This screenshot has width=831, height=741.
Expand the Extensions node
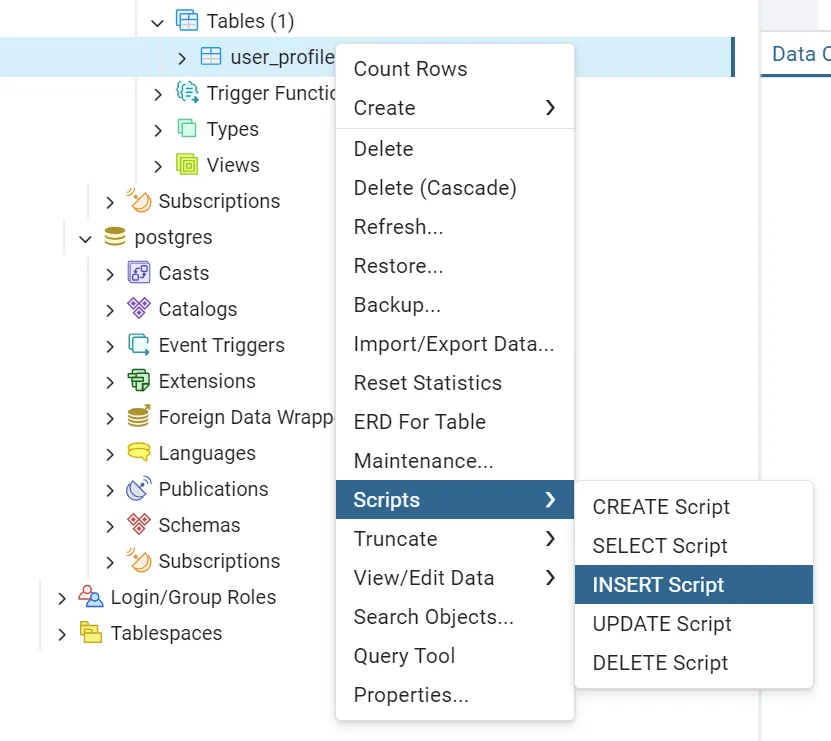110,382
